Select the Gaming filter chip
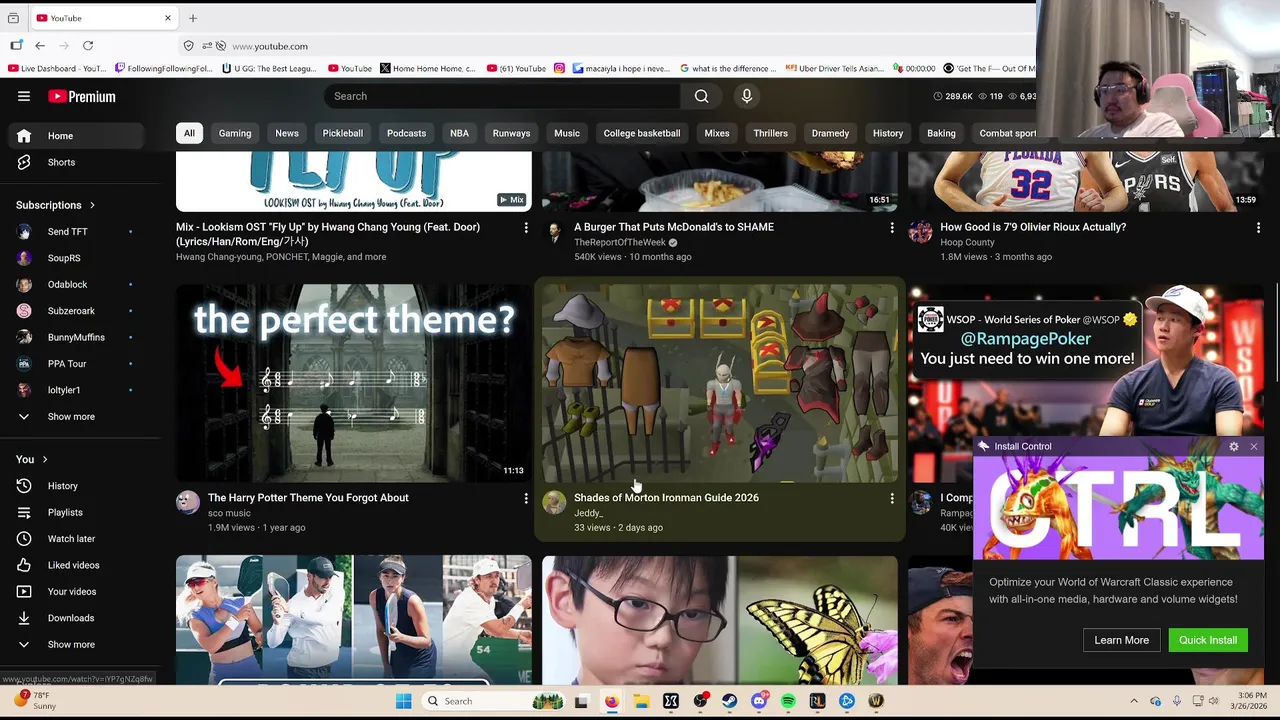This screenshot has height=720, width=1280. (x=235, y=133)
